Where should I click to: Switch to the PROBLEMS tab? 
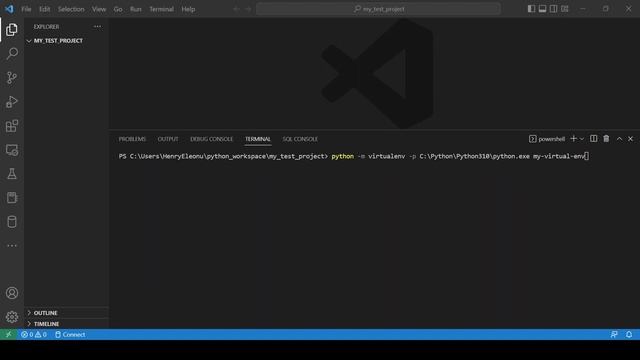point(132,139)
